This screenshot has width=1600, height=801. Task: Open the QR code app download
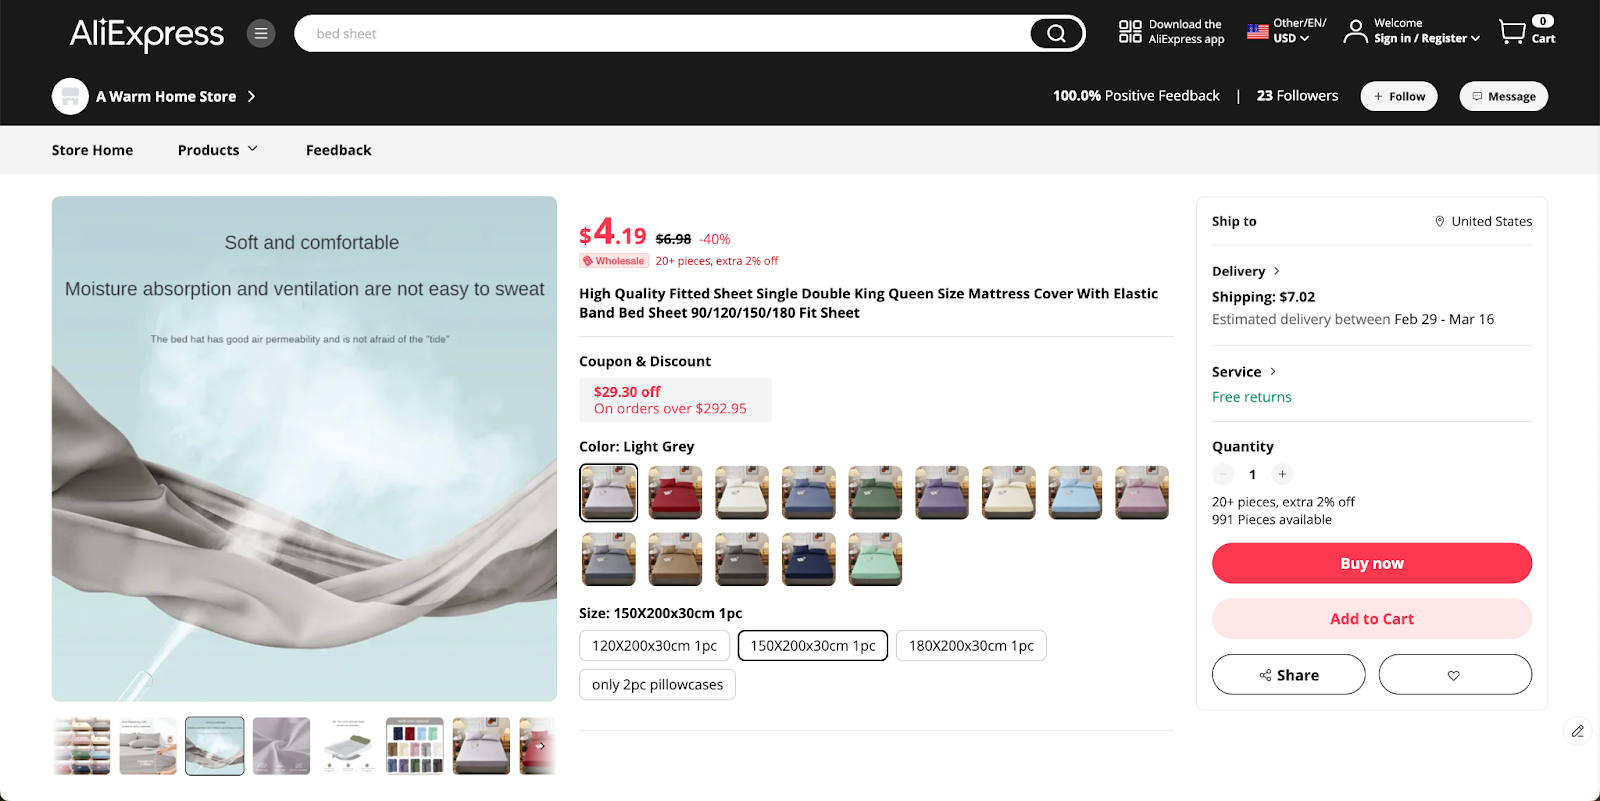pyautogui.click(x=1130, y=32)
